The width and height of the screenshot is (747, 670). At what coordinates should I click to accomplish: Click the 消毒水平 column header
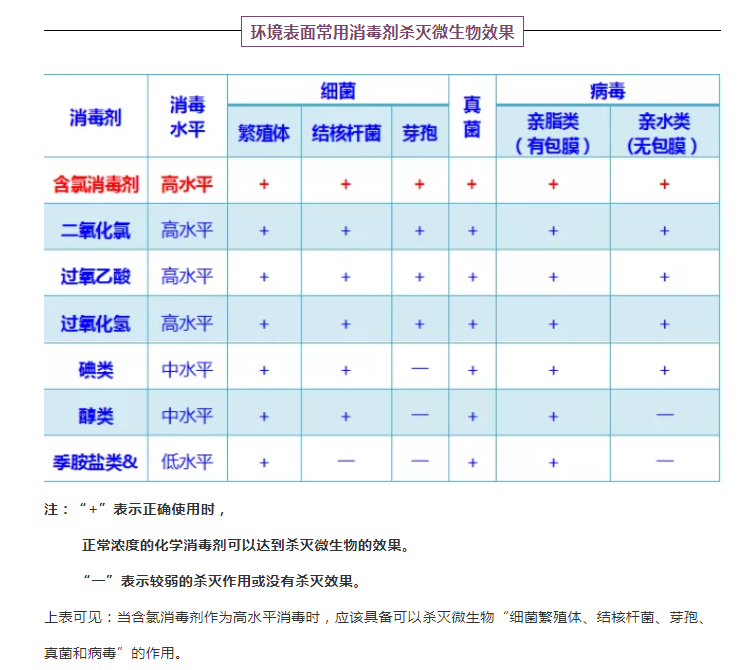187,117
